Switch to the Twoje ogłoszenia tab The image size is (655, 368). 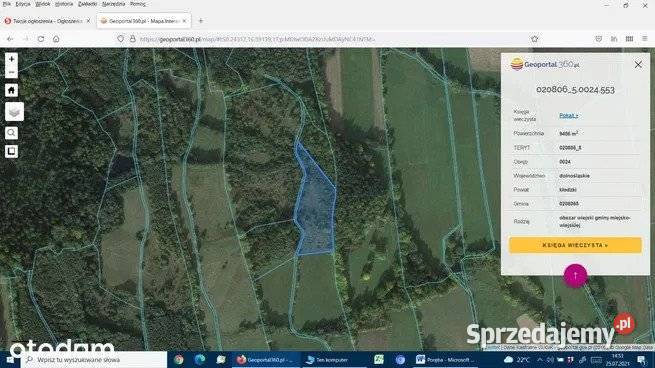coord(47,21)
